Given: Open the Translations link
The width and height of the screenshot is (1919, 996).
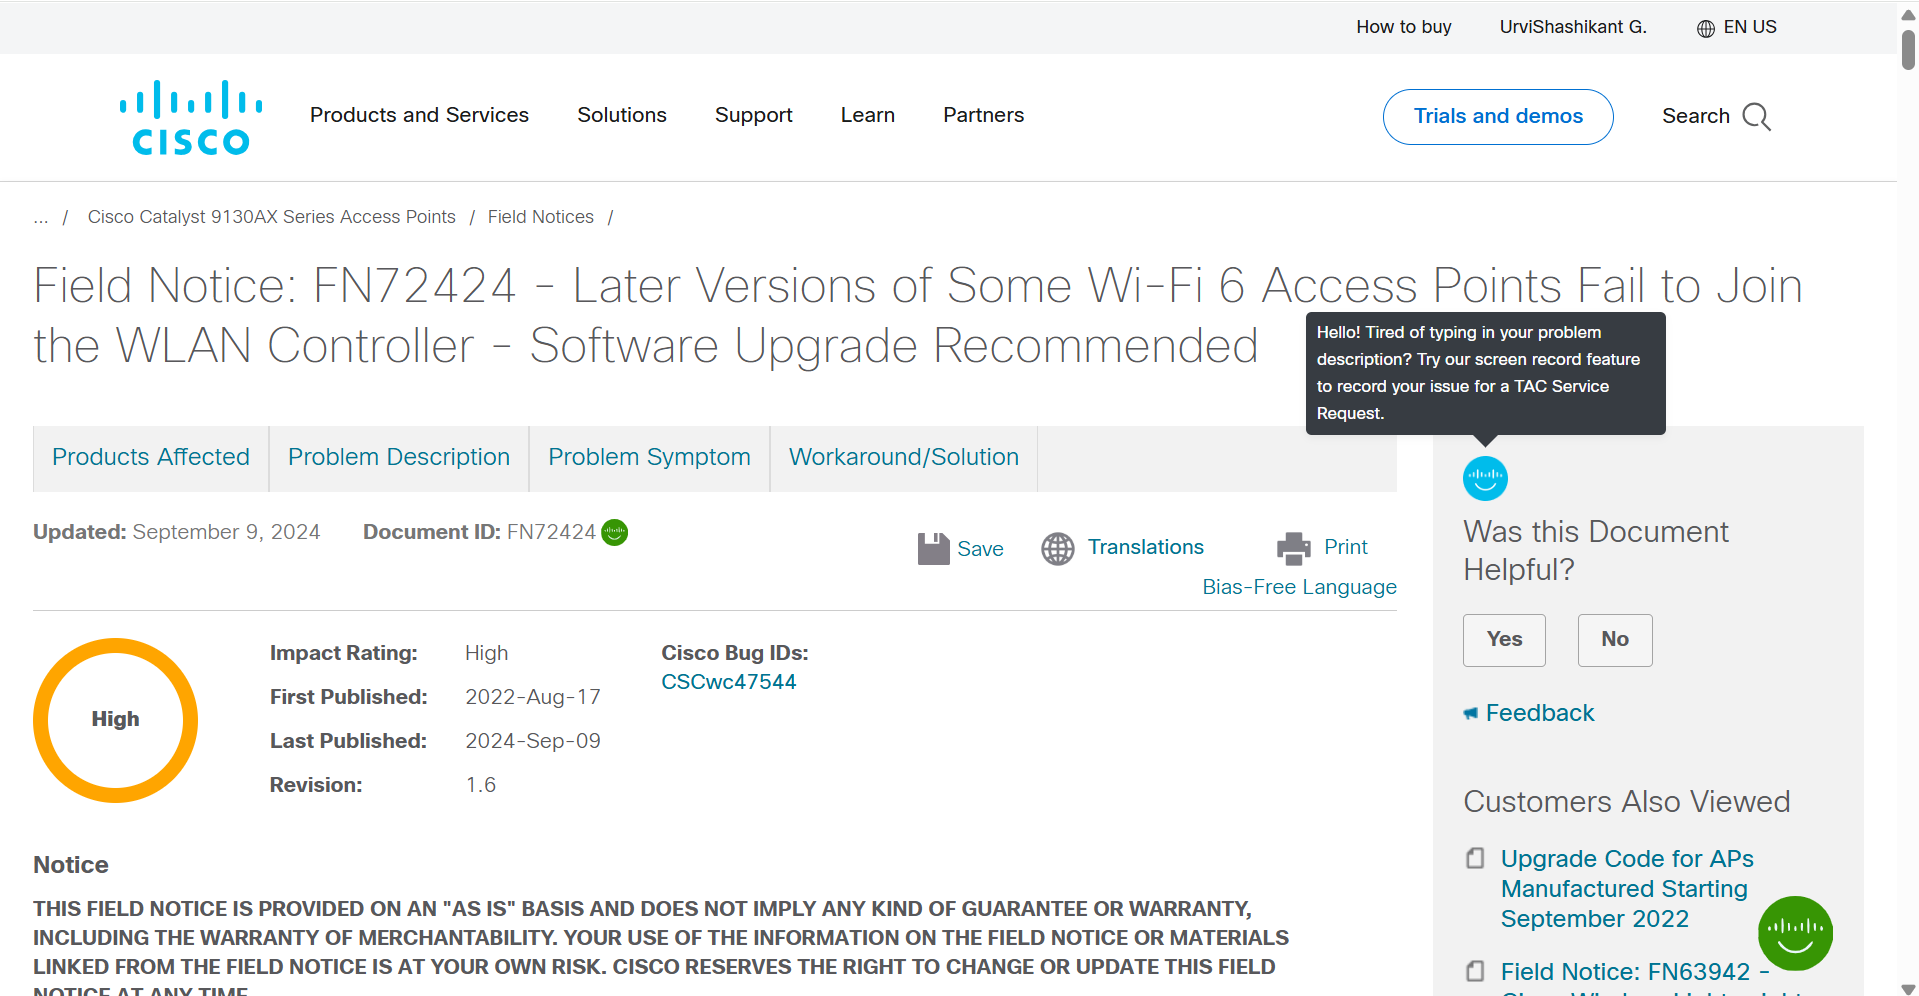Looking at the screenshot, I should 1146,547.
